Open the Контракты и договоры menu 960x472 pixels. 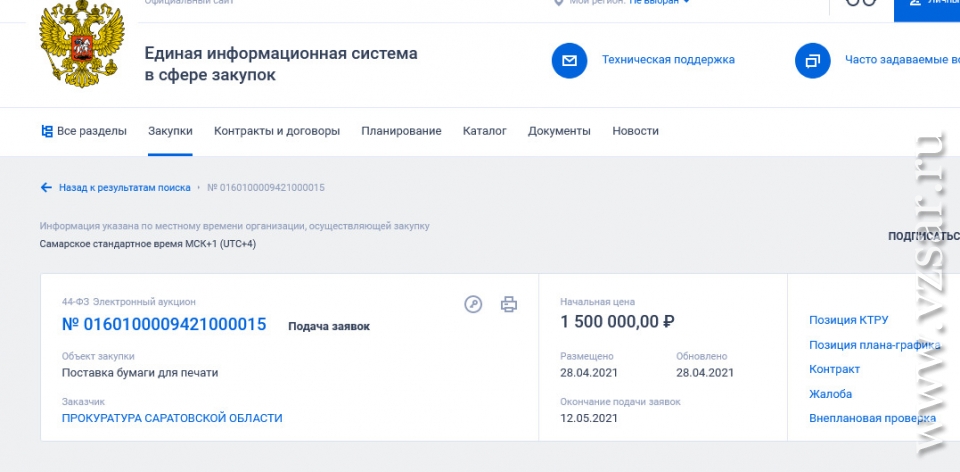277,131
